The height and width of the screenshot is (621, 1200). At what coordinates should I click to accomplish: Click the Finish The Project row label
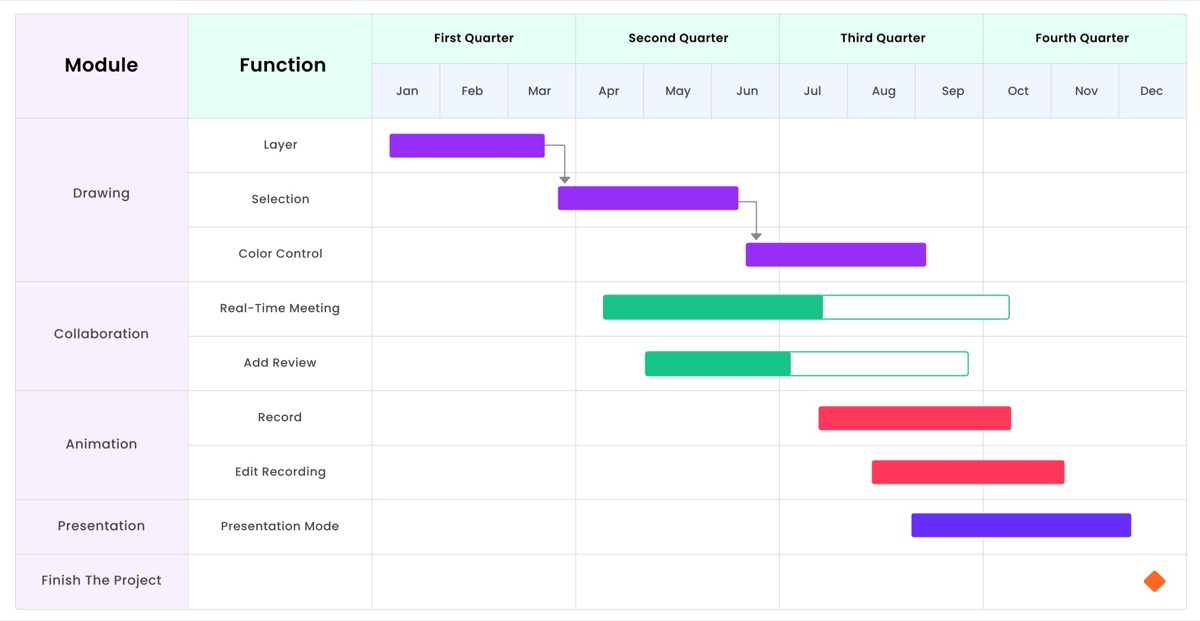[x=101, y=580]
